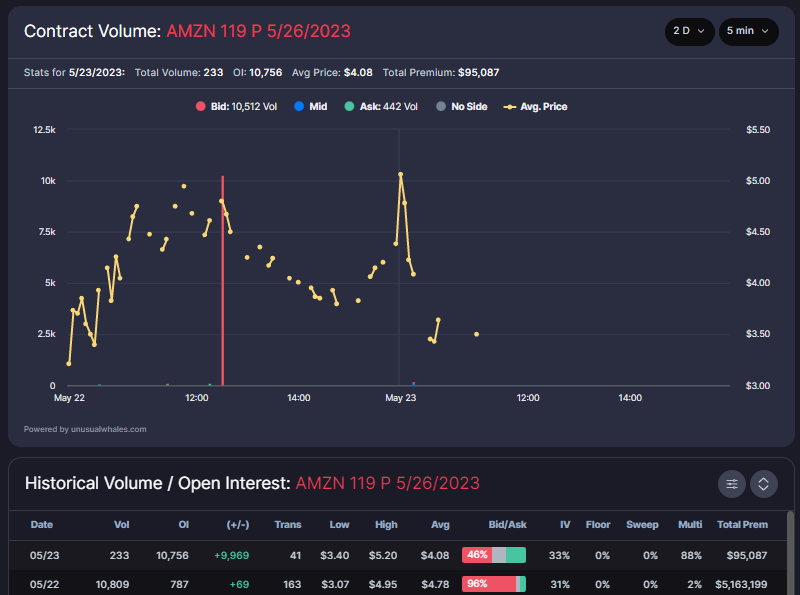Click the 96% bid/ask bar for 05/22
Image resolution: width=800 pixels, height=595 pixels.
coord(494,584)
